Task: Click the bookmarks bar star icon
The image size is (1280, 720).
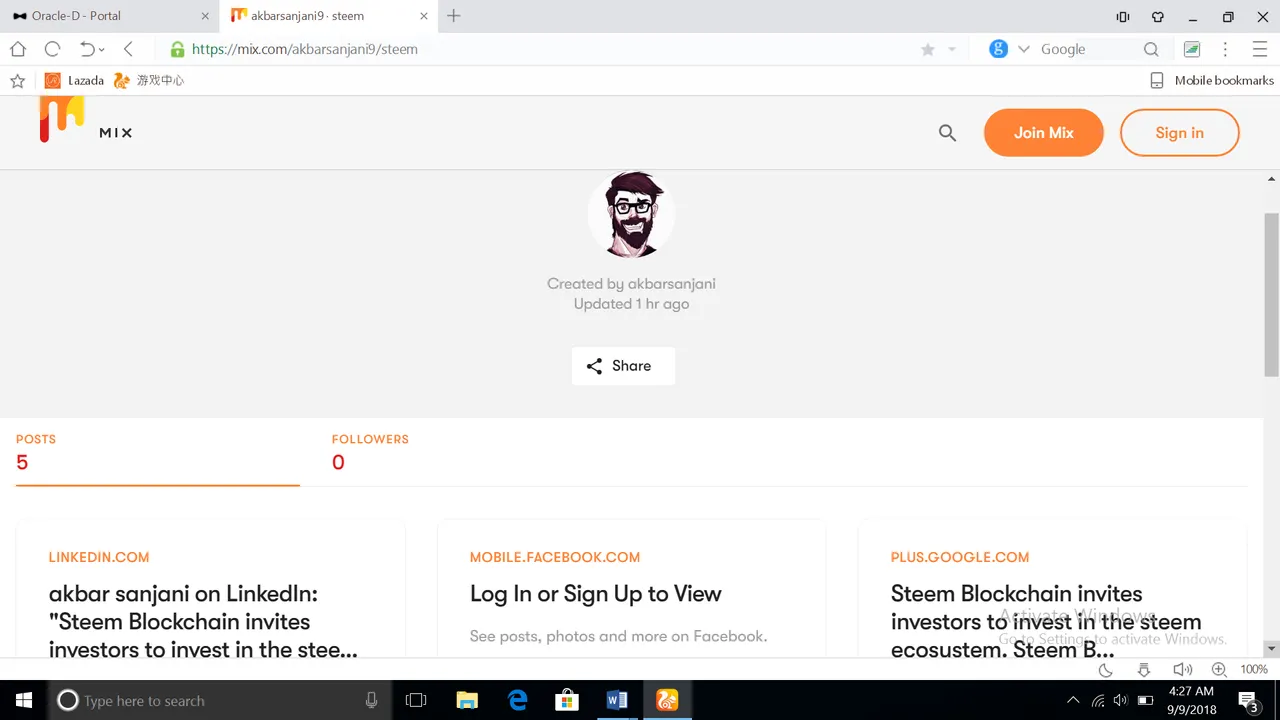Action: point(17,81)
